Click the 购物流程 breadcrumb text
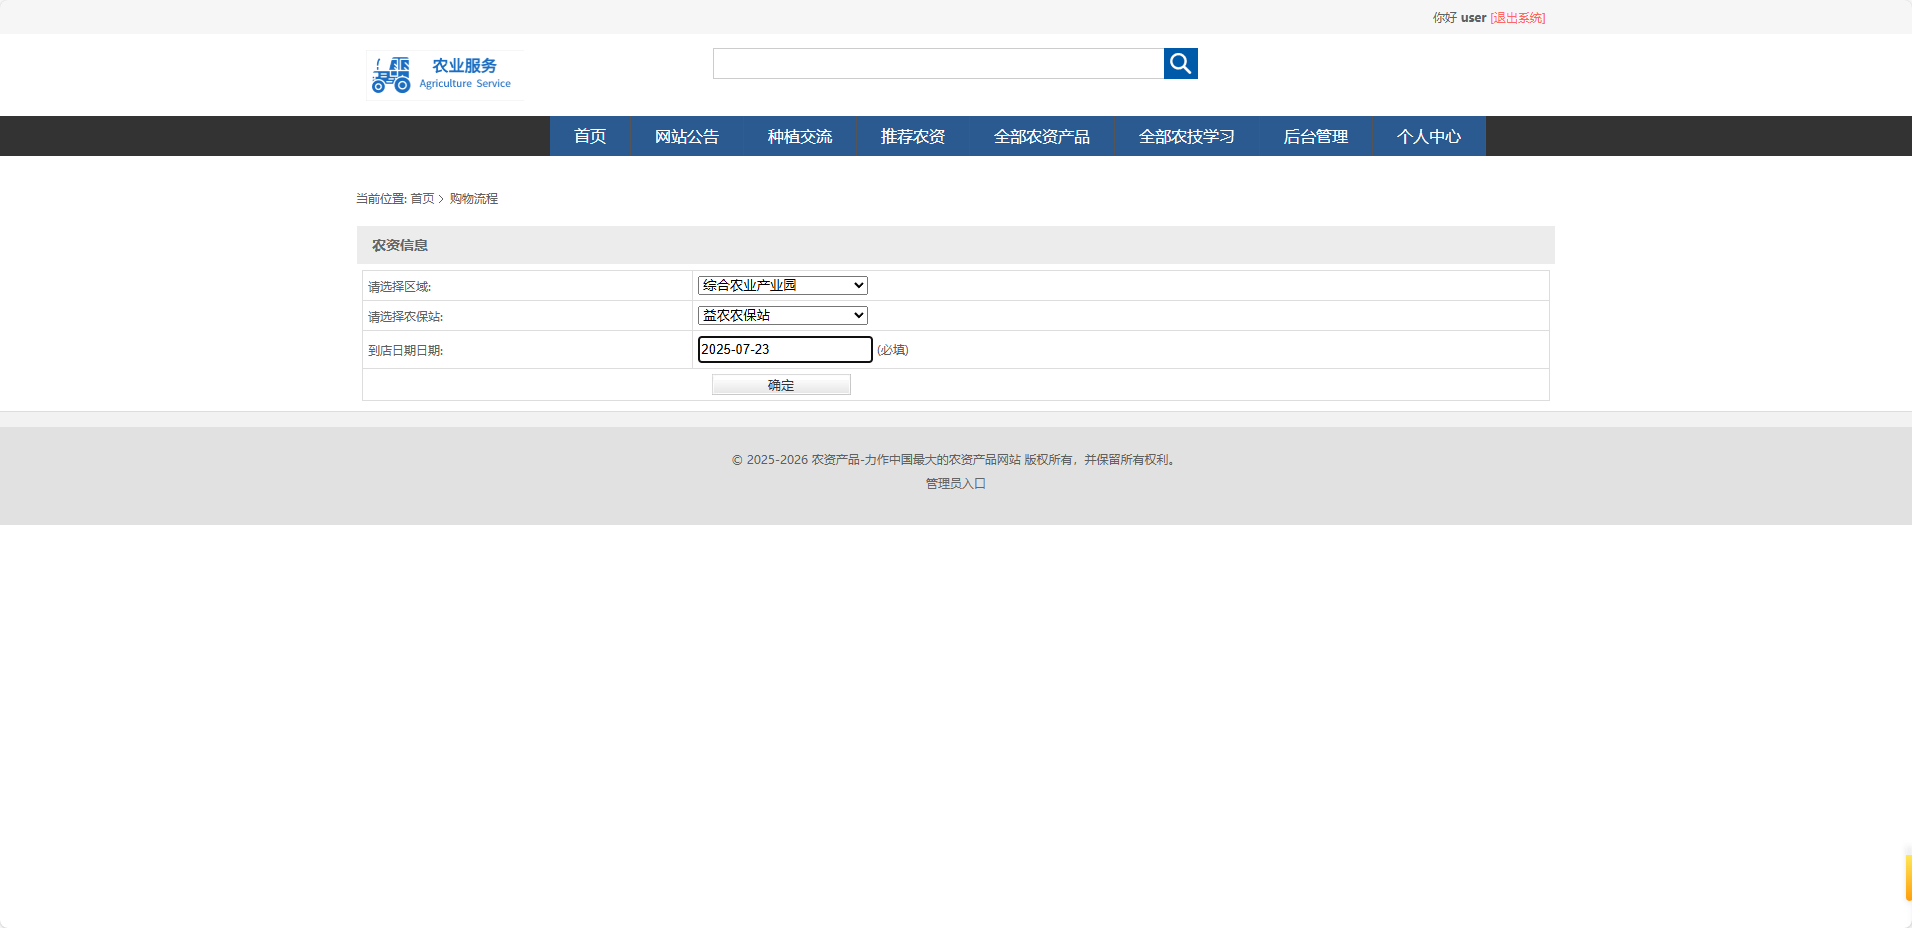Image resolution: width=1912 pixels, height=928 pixels. [474, 199]
